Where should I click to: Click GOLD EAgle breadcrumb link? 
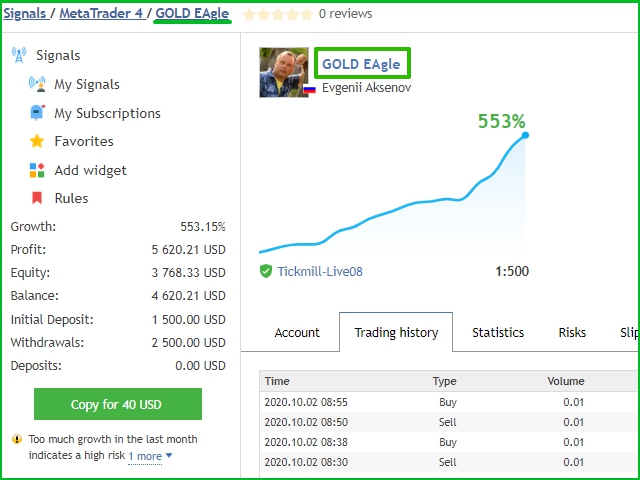(192, 14)
